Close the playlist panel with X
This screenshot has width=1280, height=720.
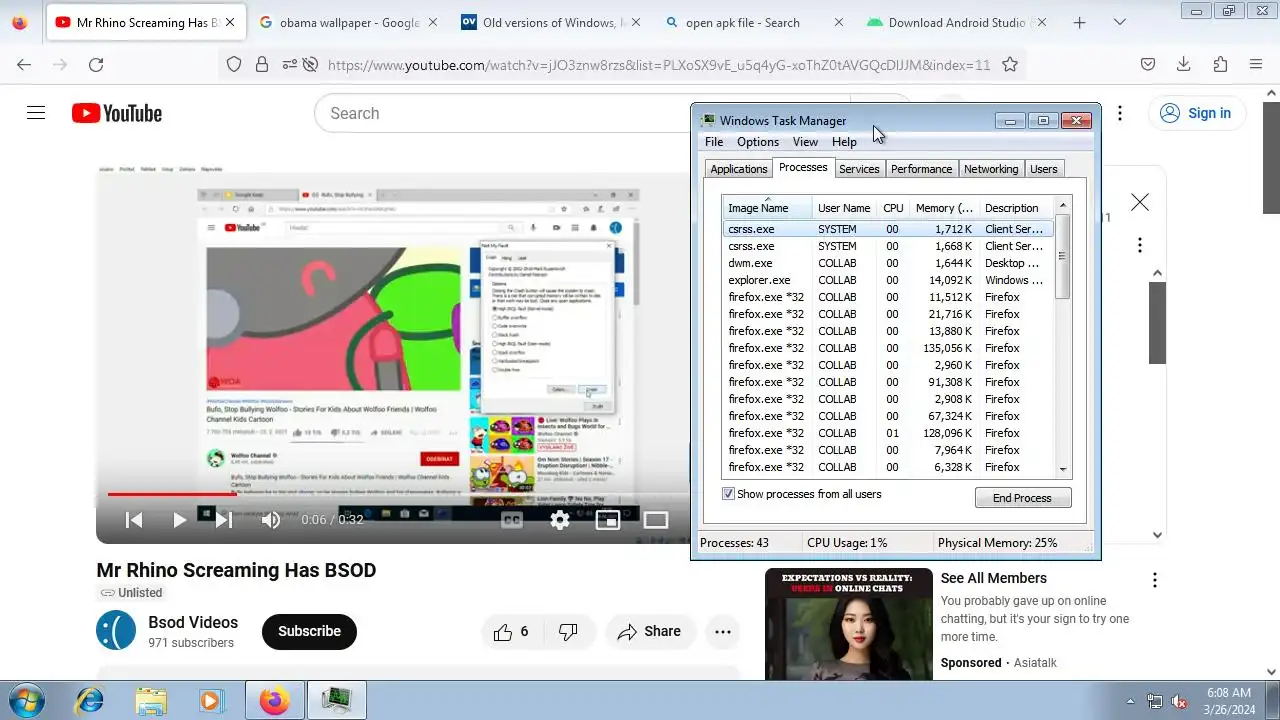tap(1140, 203)
